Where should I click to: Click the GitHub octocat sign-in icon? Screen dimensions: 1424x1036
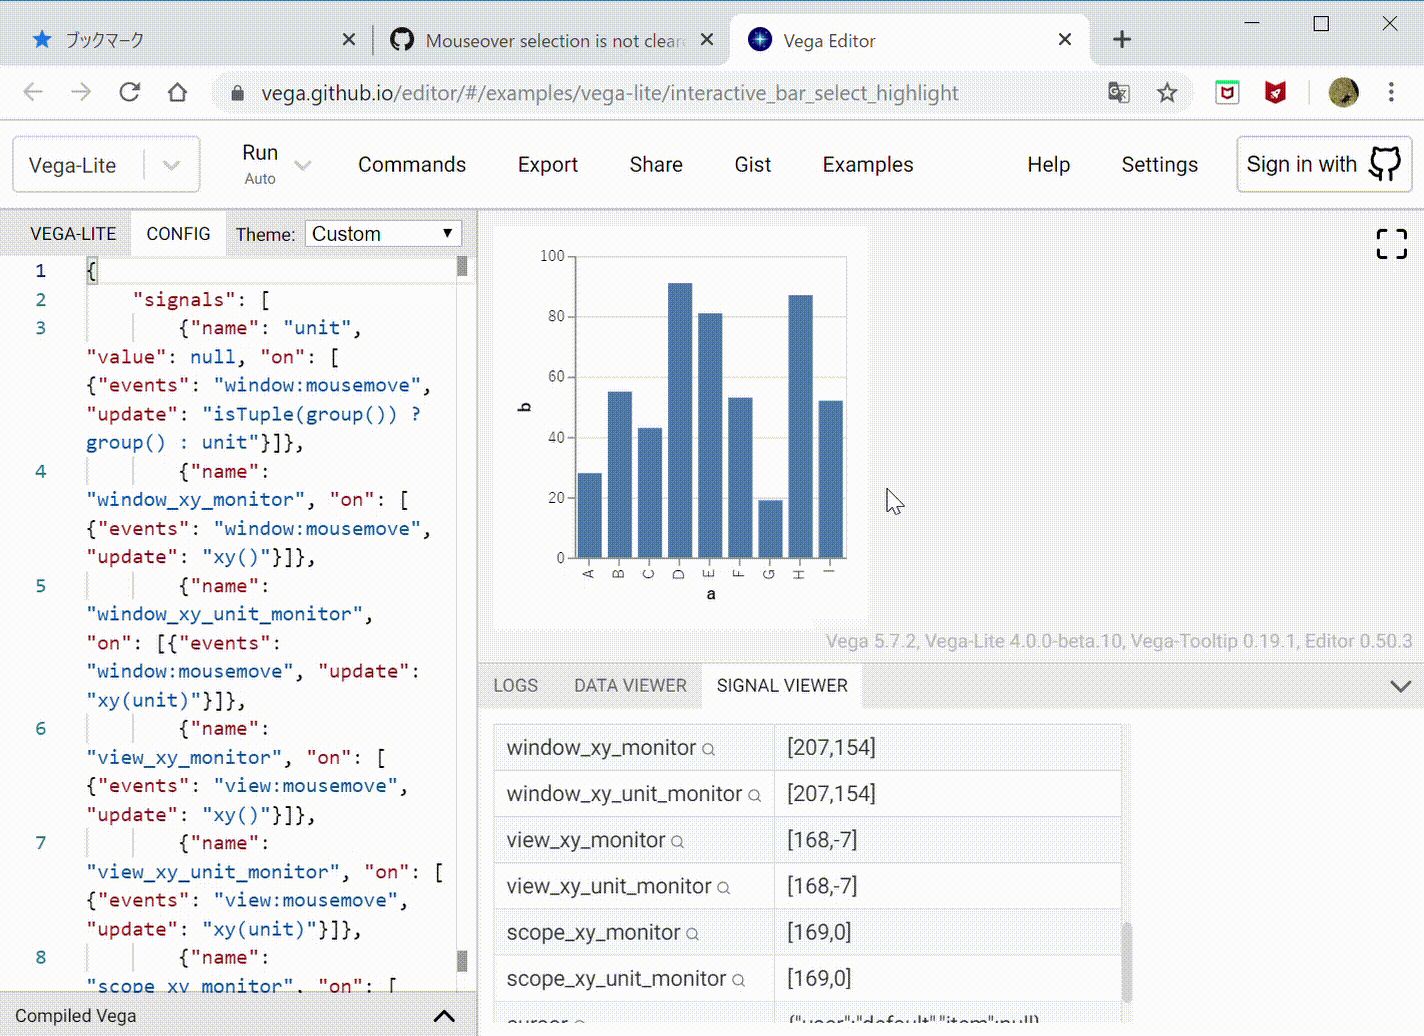tap(1385, 164)
